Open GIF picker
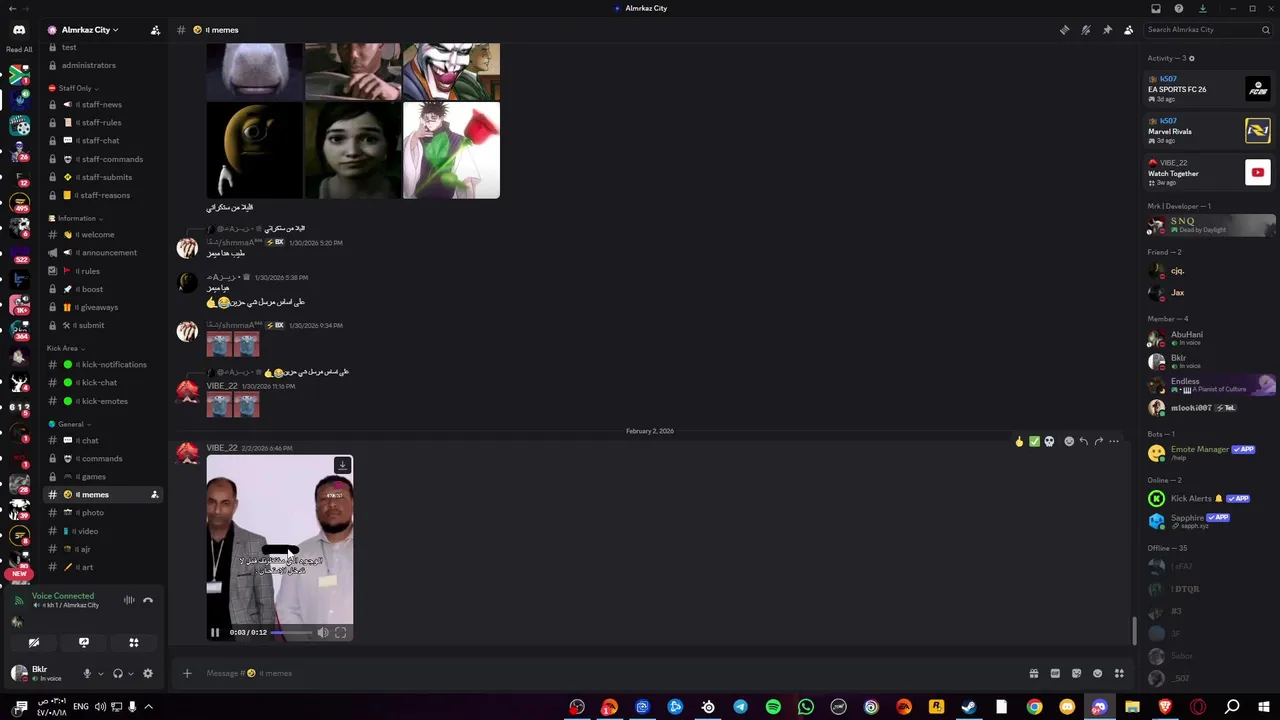The width and height of the screenshot is (1280, 720). (1055, 673)
